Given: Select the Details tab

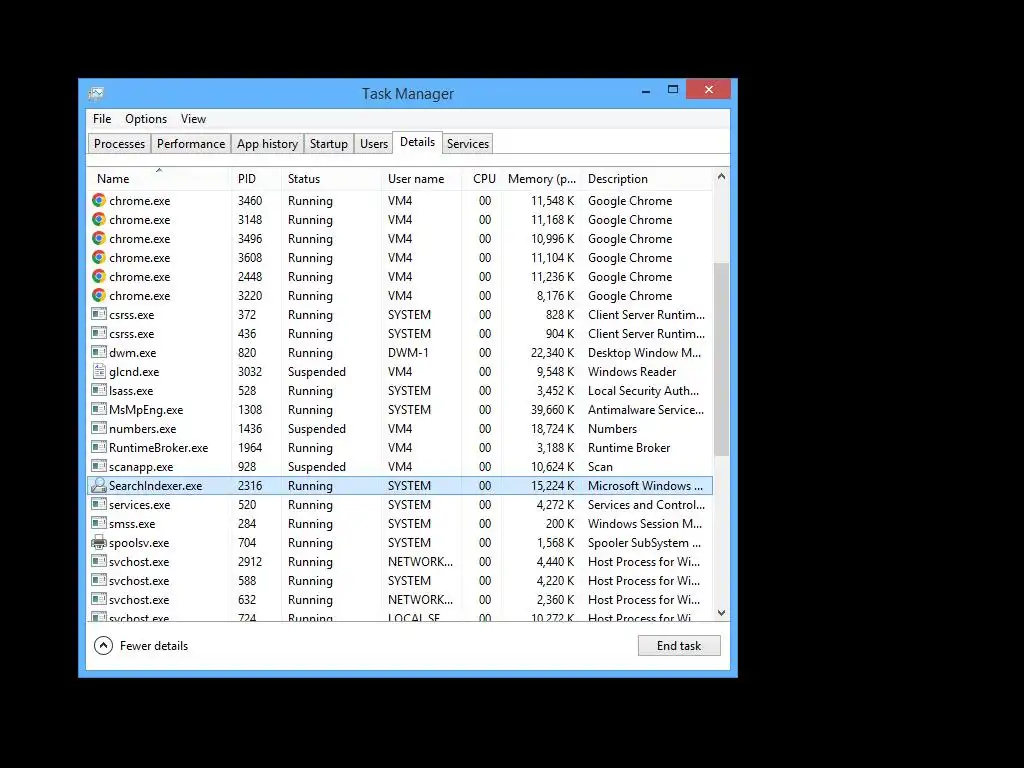Looking at the screenshot, I should tap(417, 142).
